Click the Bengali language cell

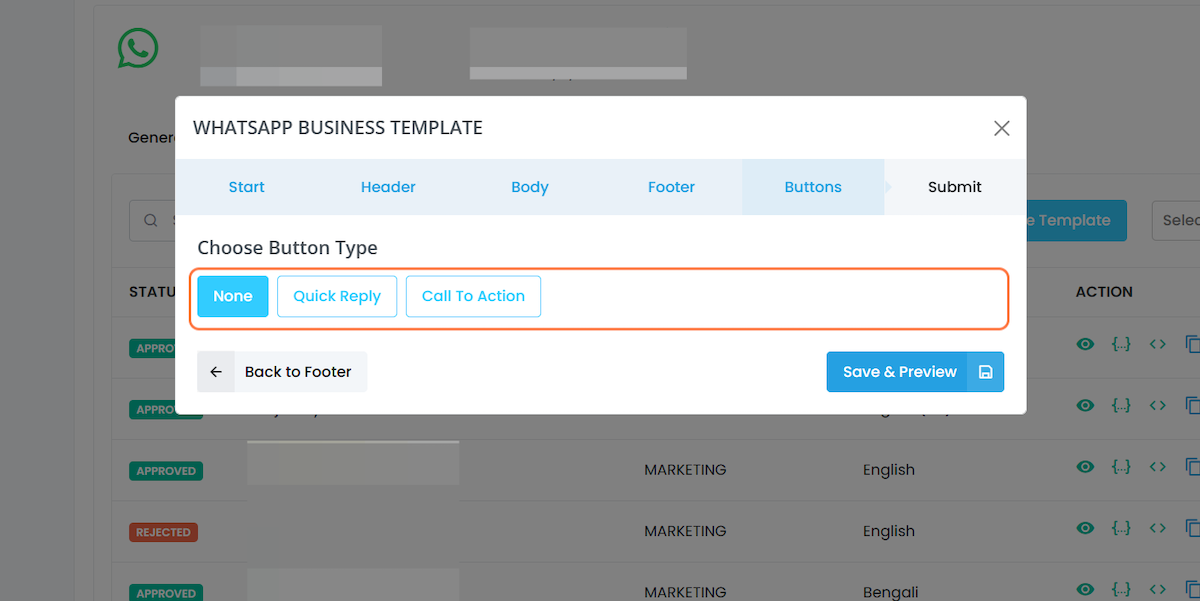(x=890, y=592)
